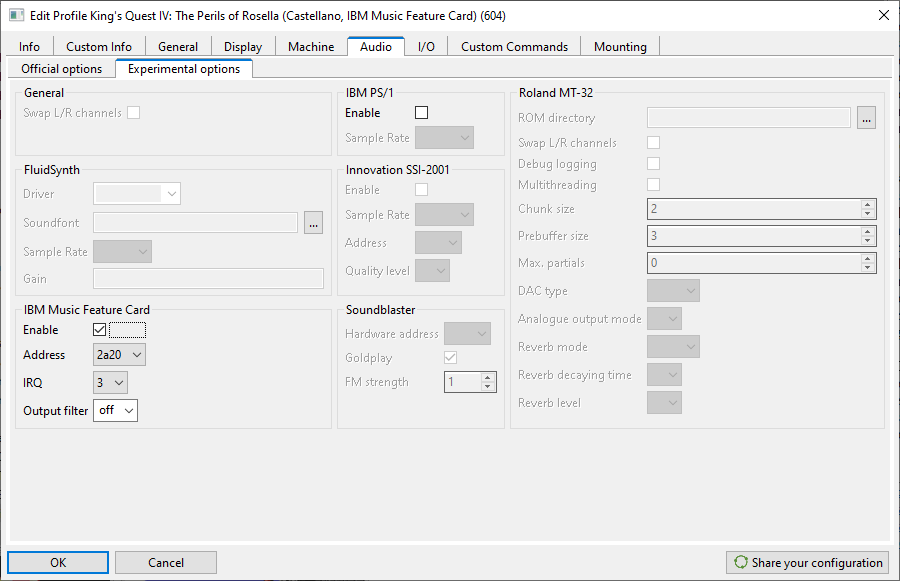Click the Share your configuration icon
900x581 pixels.
(x=740, y=563)
